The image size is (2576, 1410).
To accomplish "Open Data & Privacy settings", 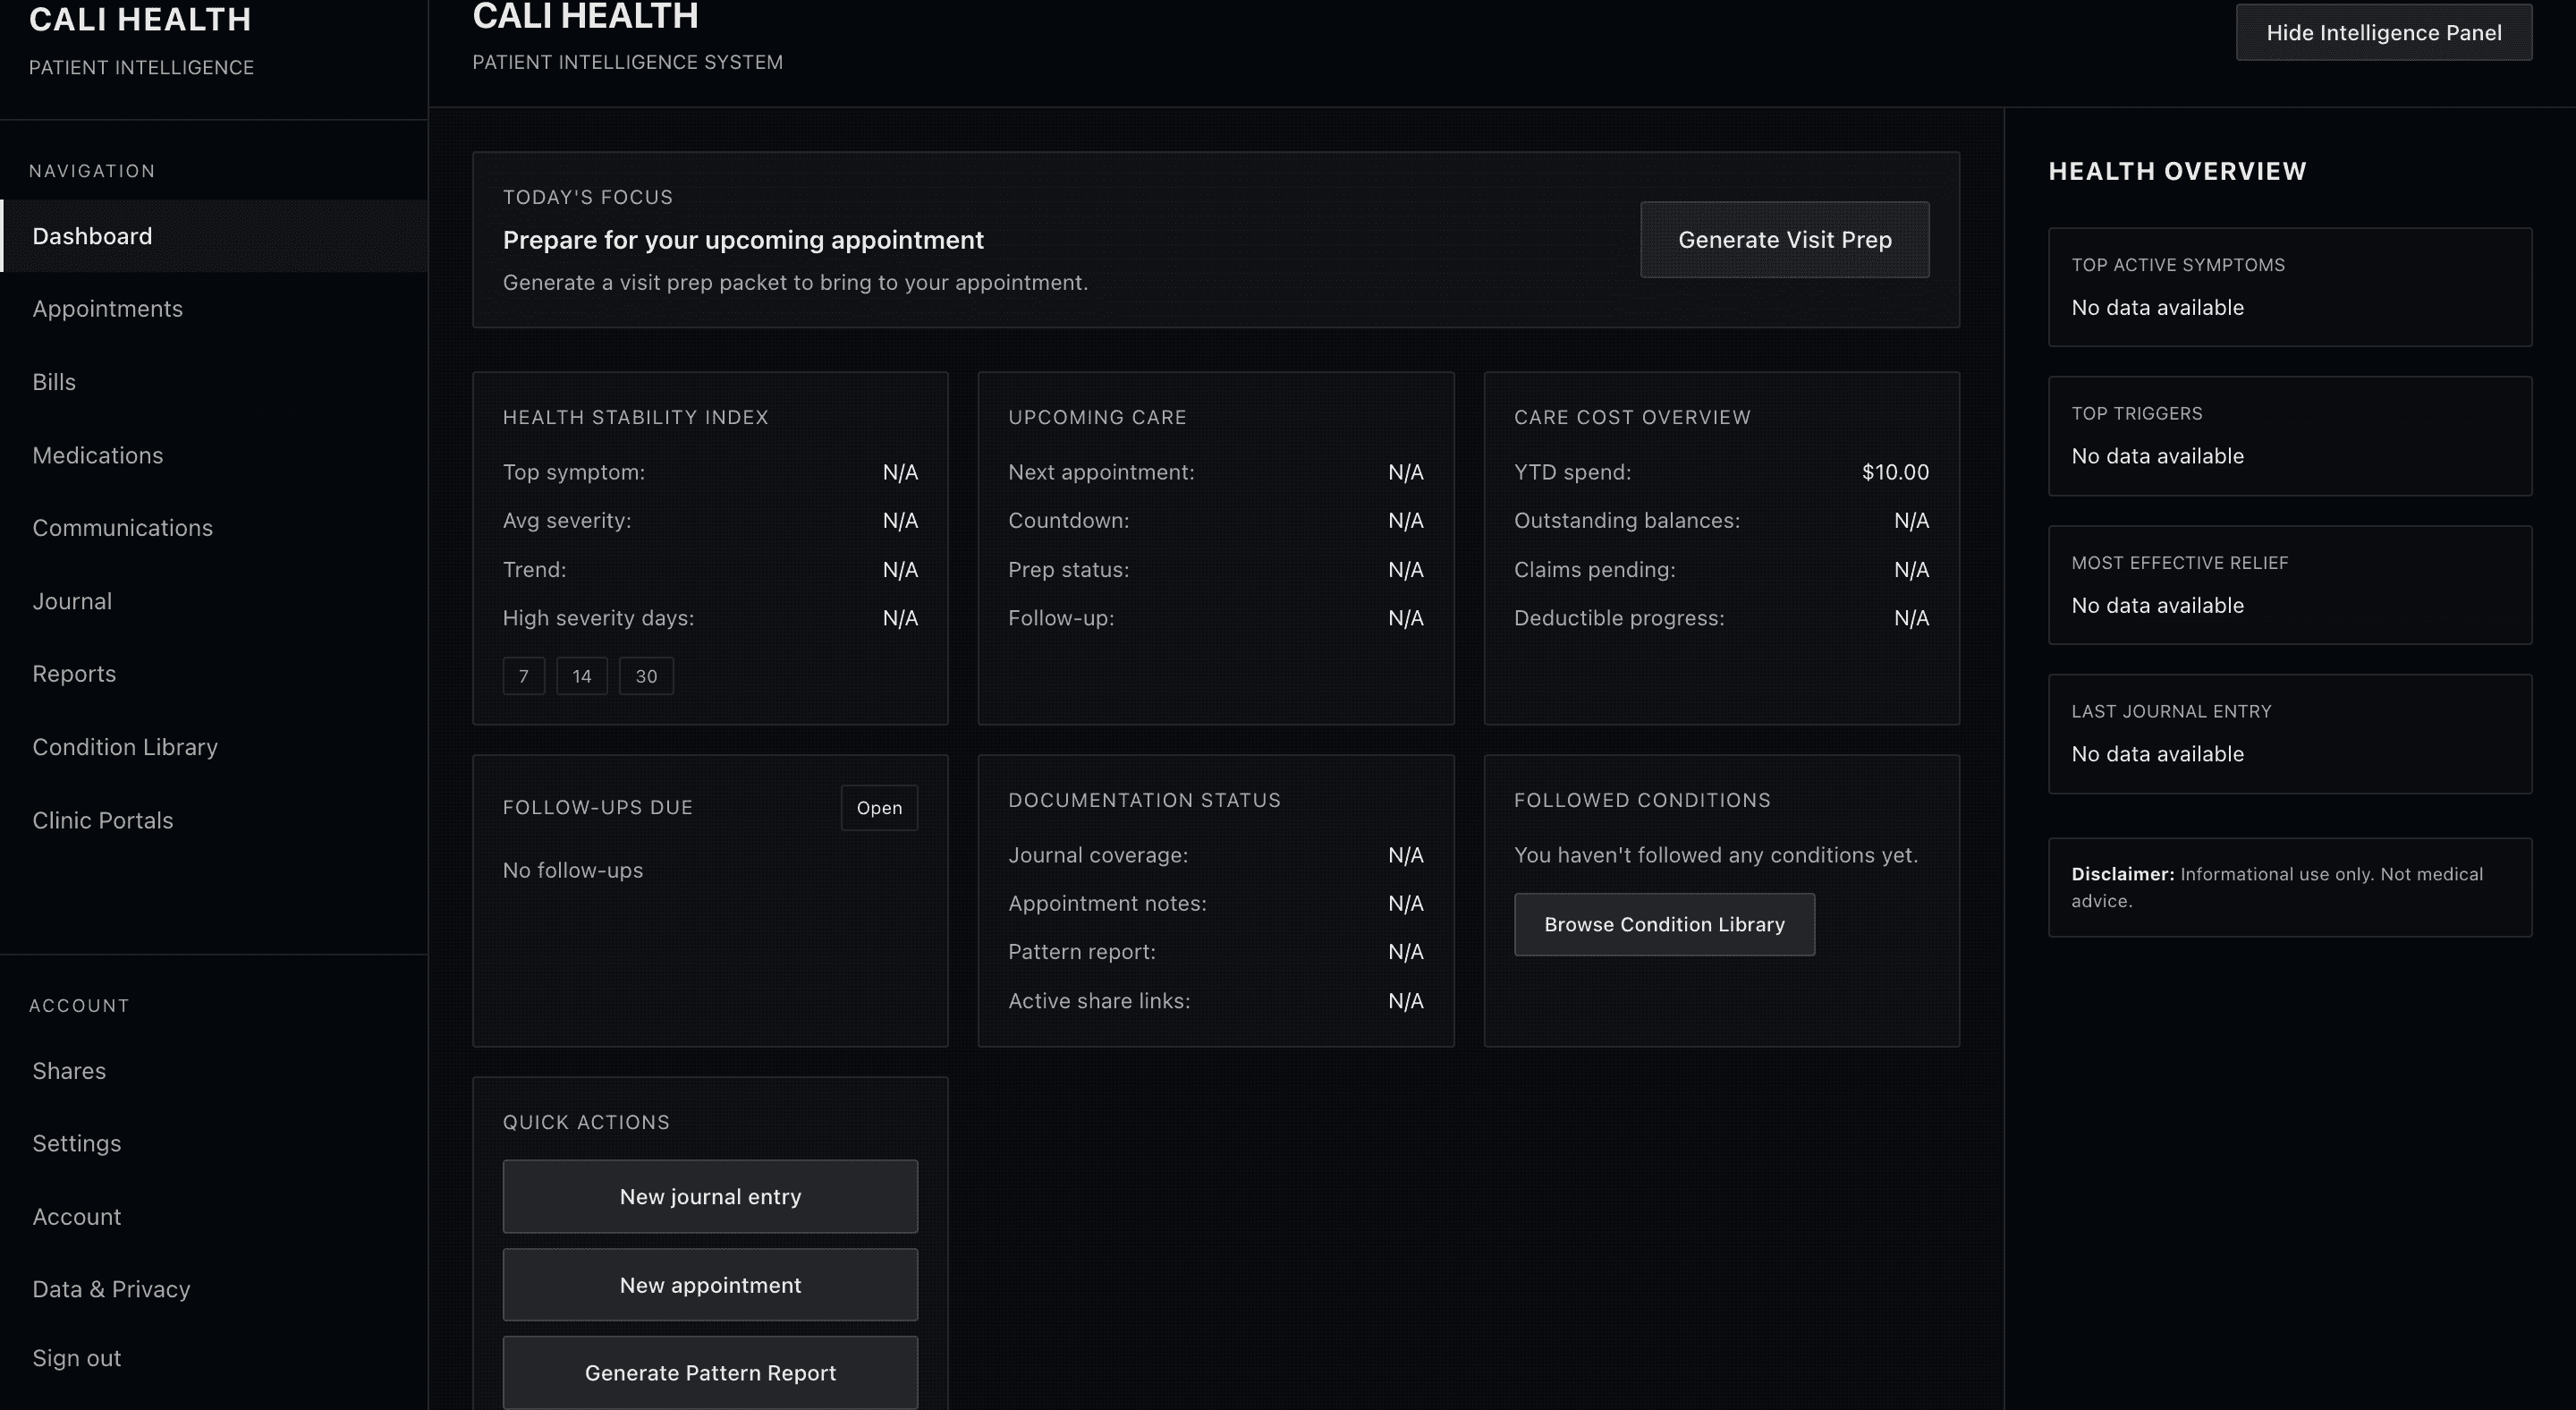I will (111, 1289).
